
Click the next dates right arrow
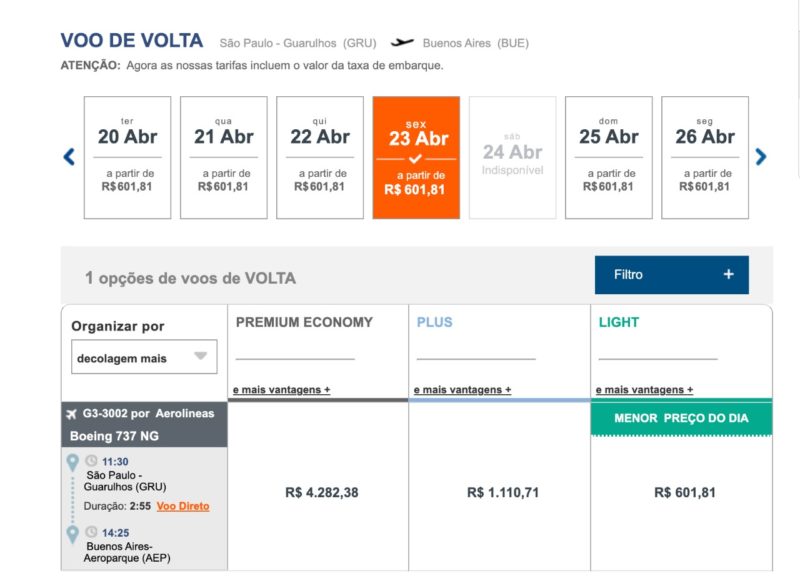761,157
